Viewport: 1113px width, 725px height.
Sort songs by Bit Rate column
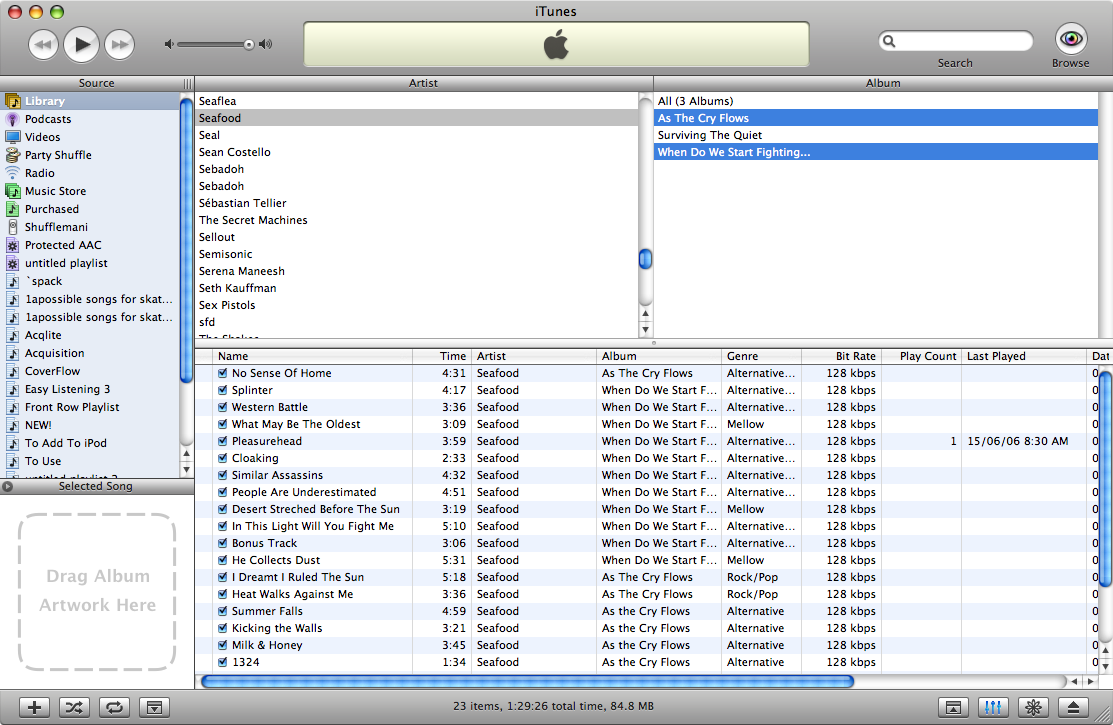tap(841, 356)
